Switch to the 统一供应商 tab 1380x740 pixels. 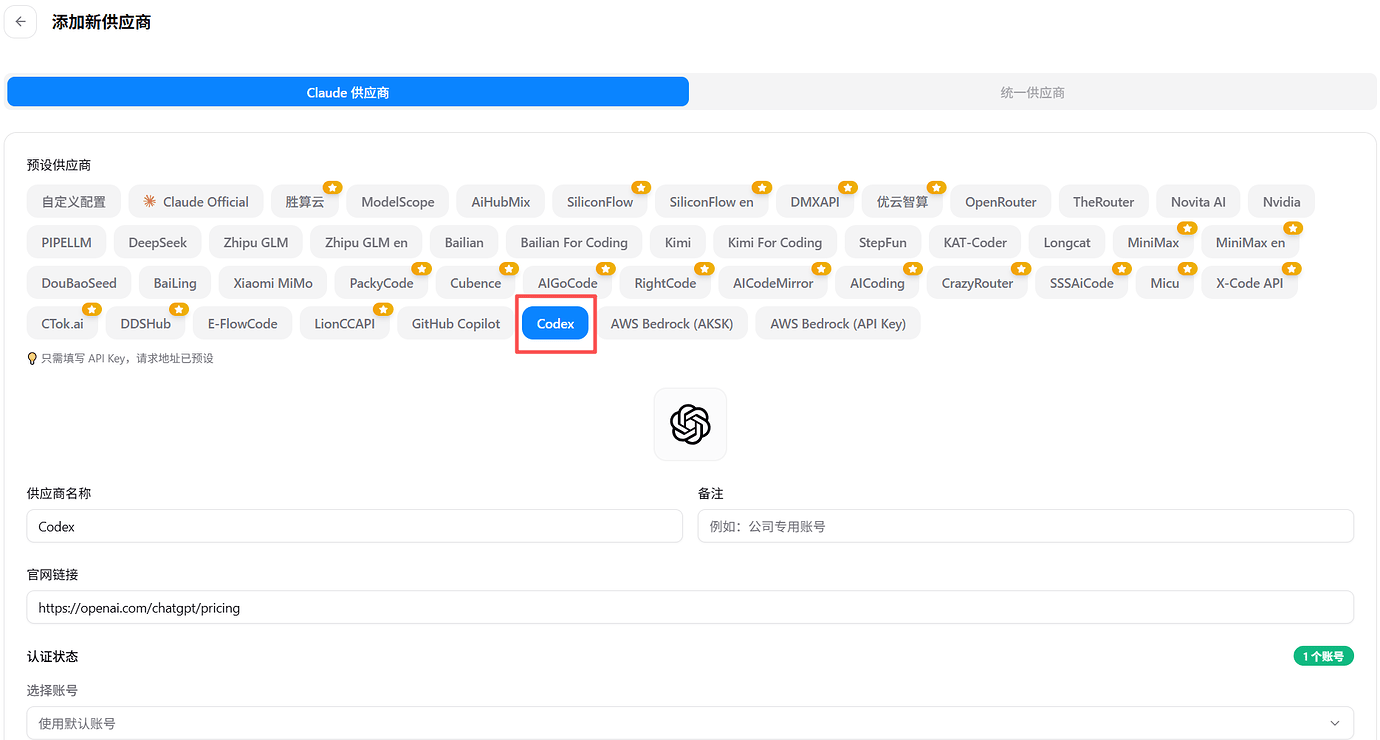(1032, 92)
